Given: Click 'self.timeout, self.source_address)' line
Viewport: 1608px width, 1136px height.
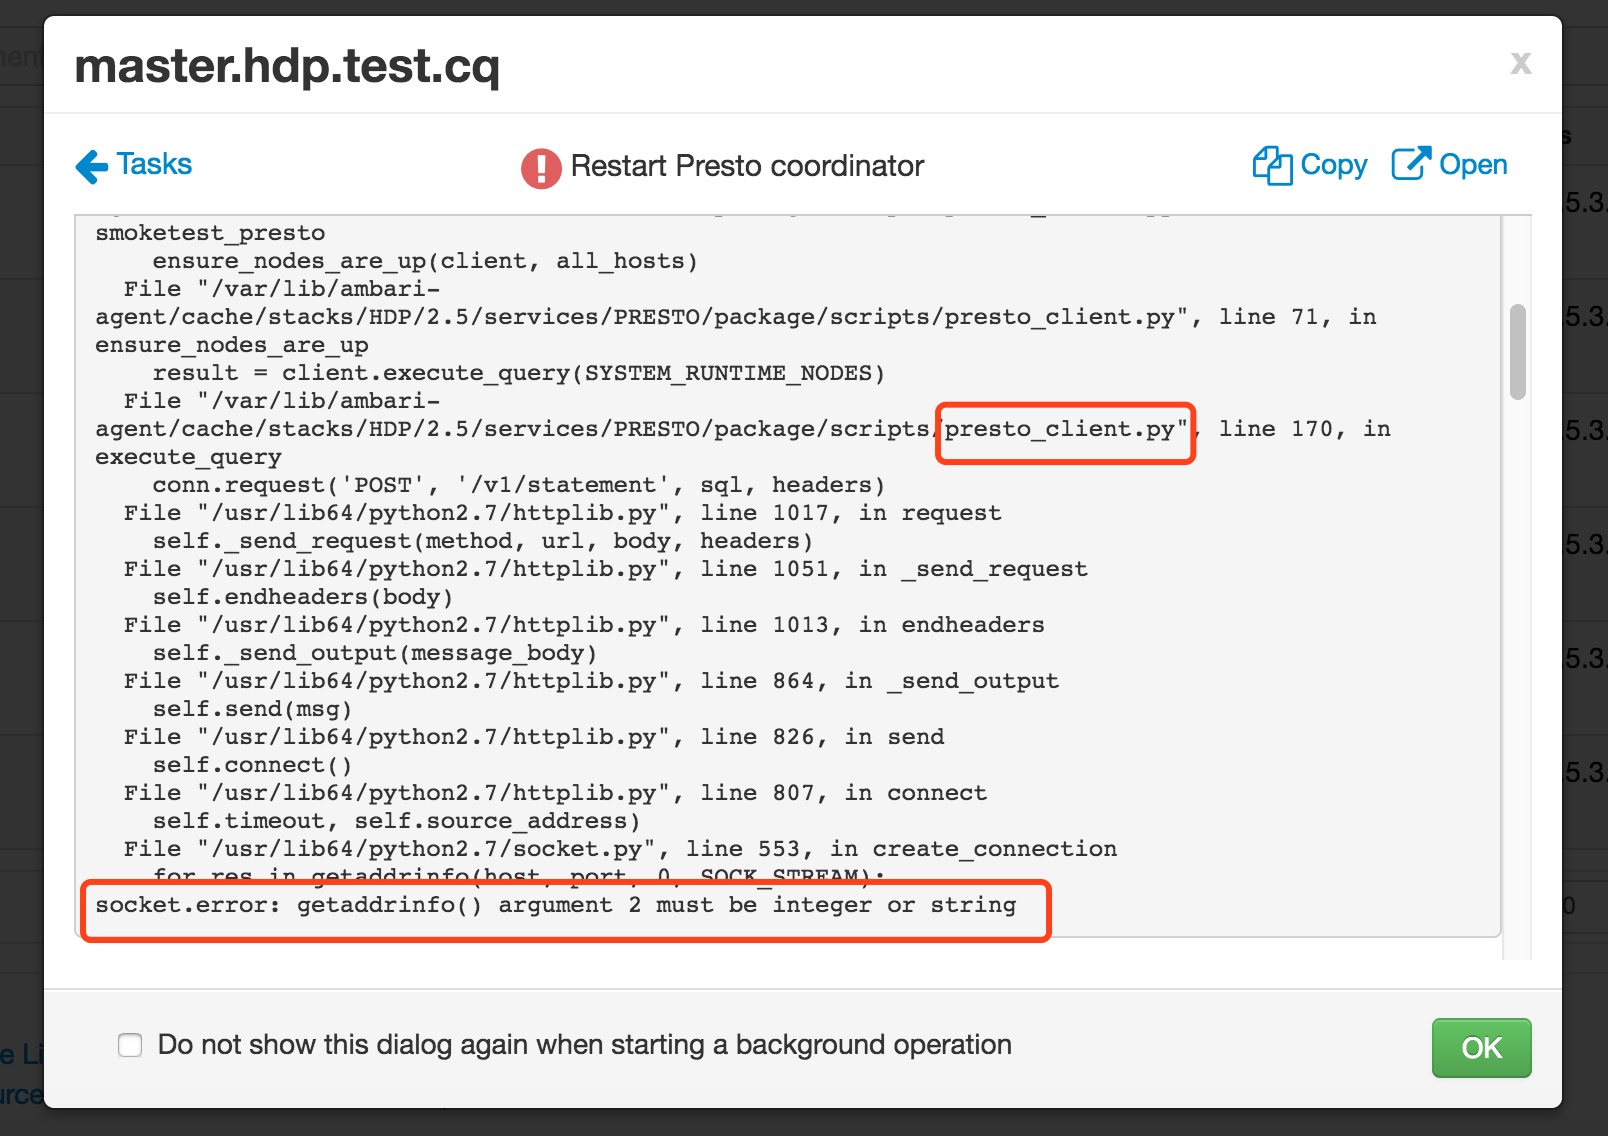Looking at the screenshot, I should 396,821.
